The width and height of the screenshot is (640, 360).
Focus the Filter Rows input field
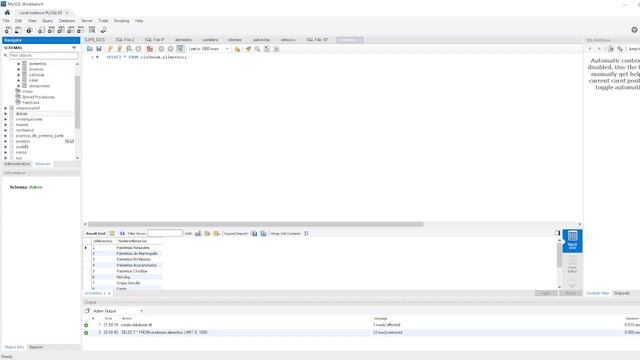click(x=165, y=233)
